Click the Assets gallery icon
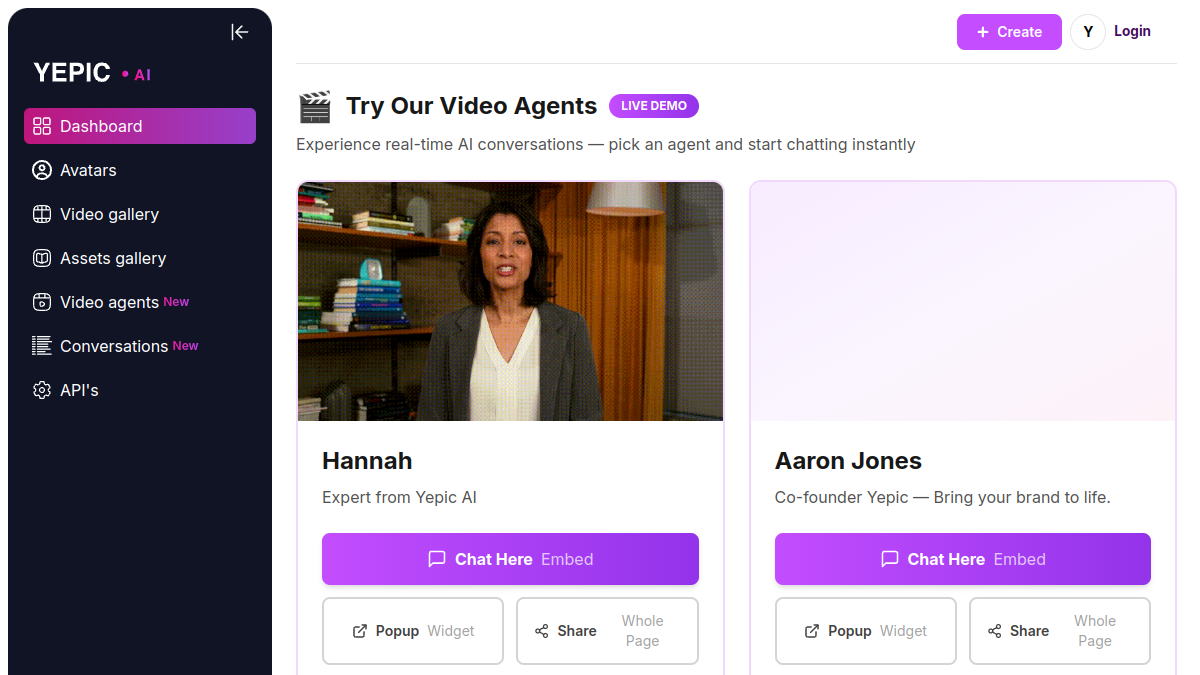This screenshot has width=1200, height=675. pyautogui.click(x=42, y=258)
